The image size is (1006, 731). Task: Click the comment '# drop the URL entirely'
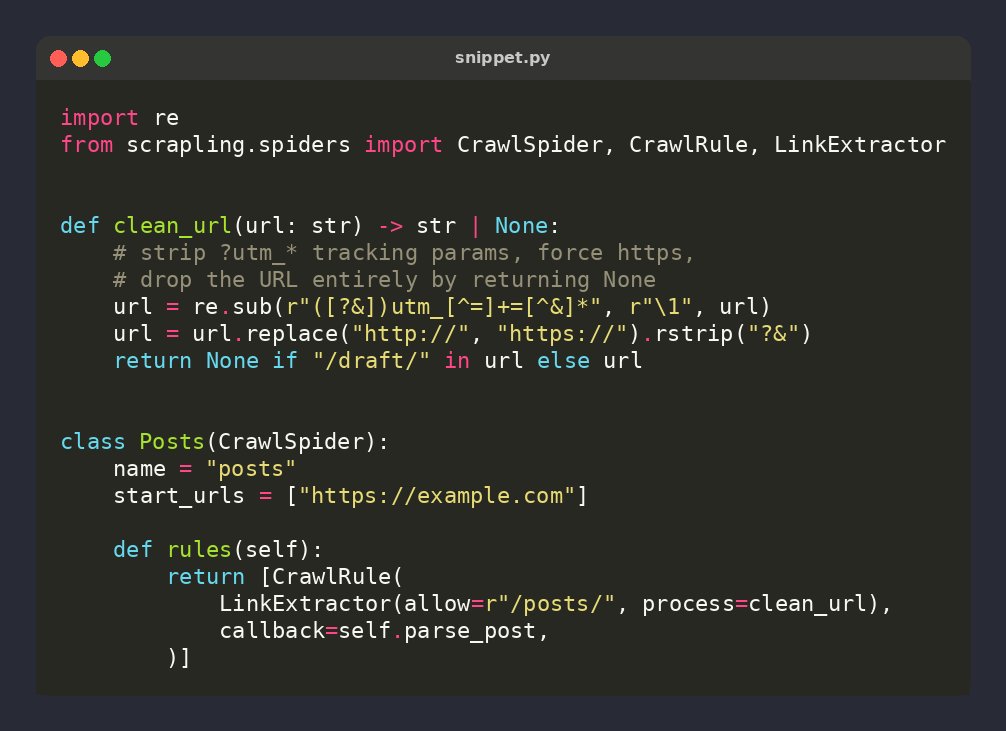click(384, 280)
